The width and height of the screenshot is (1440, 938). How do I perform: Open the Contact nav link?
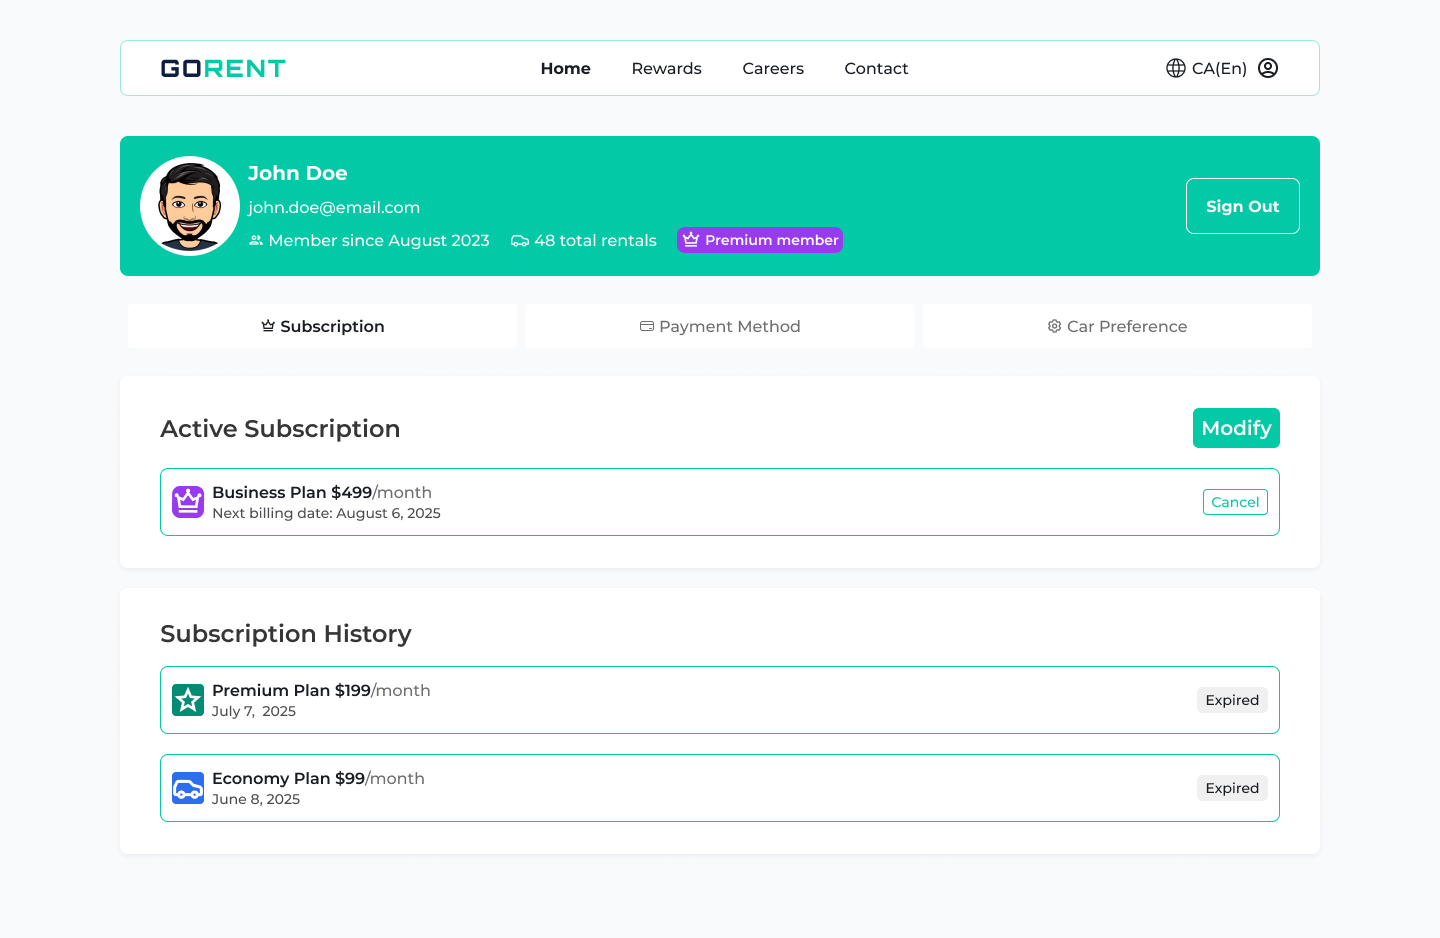876,68
